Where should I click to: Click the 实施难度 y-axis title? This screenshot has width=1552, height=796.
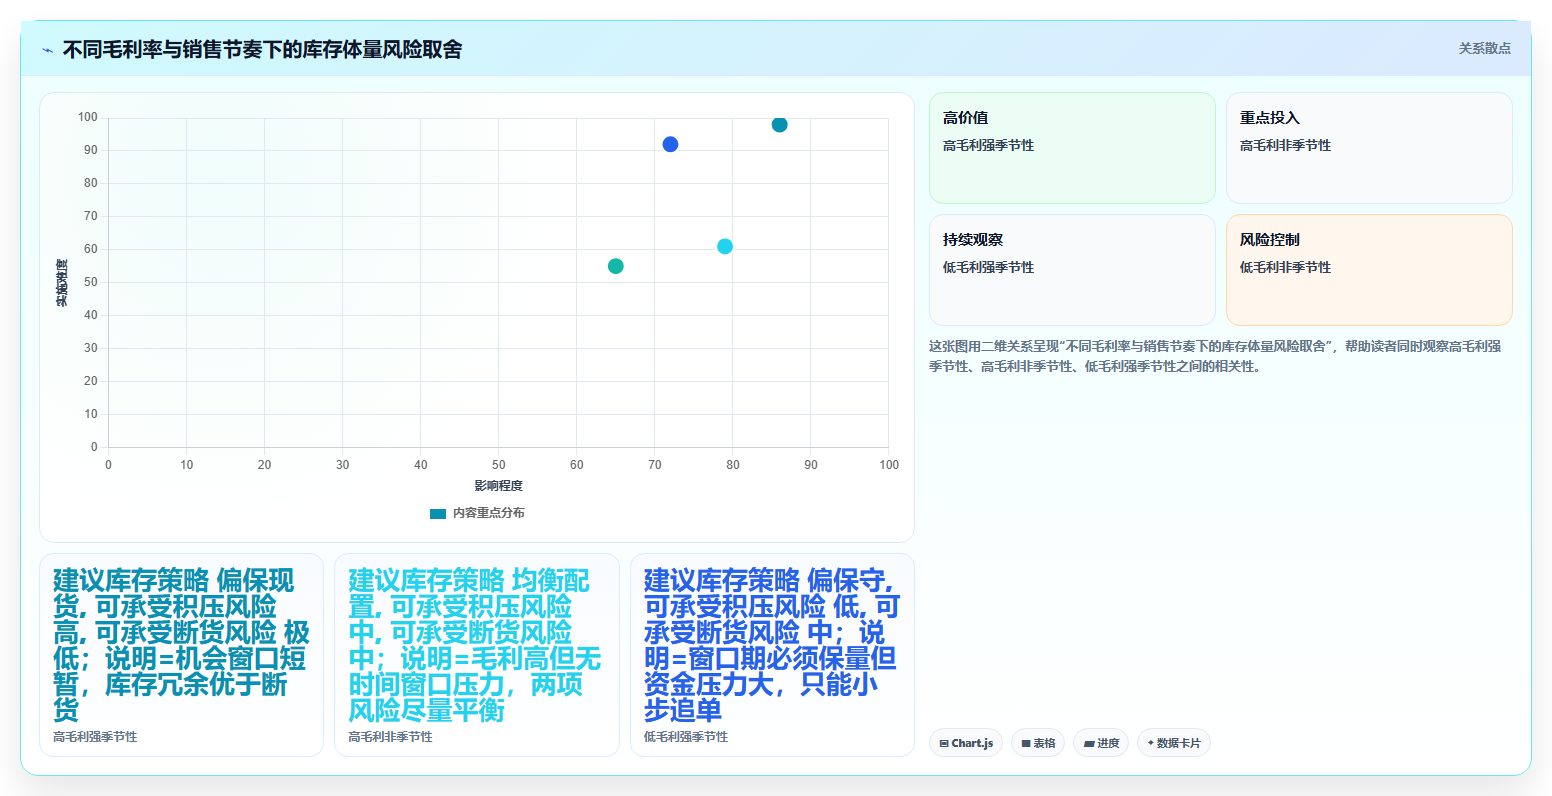(x=62, y=283)
